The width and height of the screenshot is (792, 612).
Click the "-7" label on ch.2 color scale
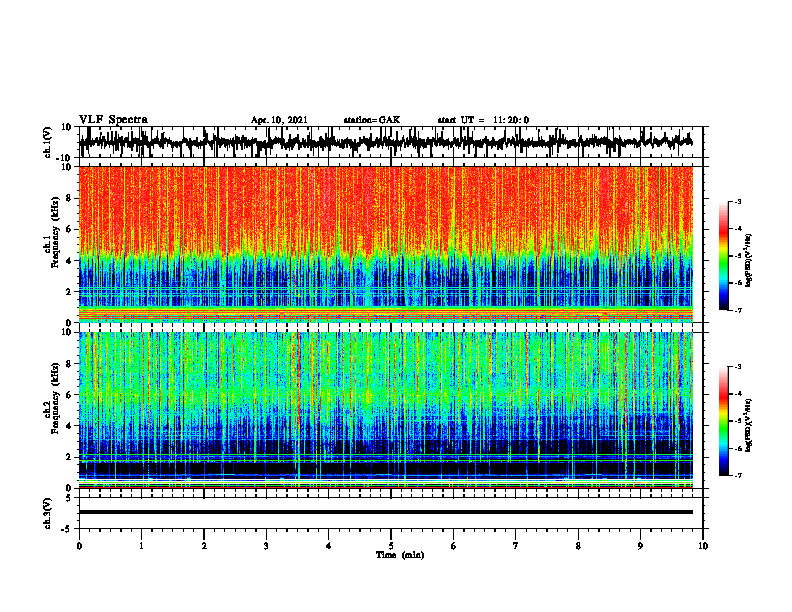click(737, 475)
